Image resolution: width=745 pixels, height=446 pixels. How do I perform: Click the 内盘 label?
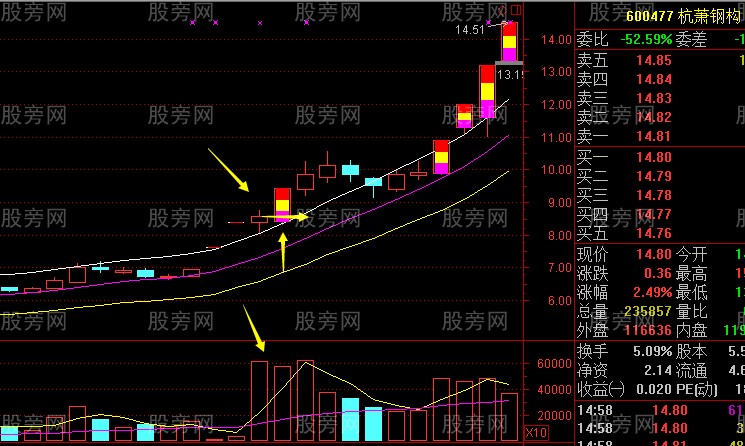(x=691, y=330)
